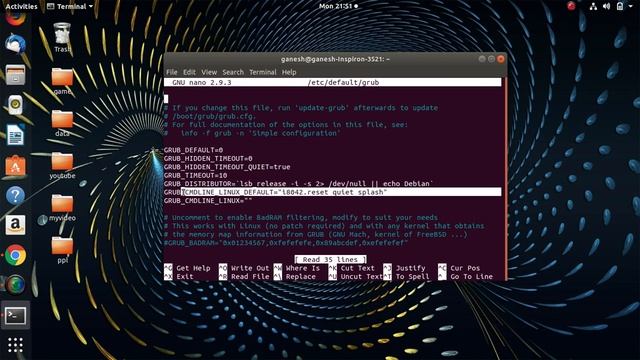Launch Thunderbird mail from the dock
Image resolution: width=640 pixels, height=360 pixels.
16,44
